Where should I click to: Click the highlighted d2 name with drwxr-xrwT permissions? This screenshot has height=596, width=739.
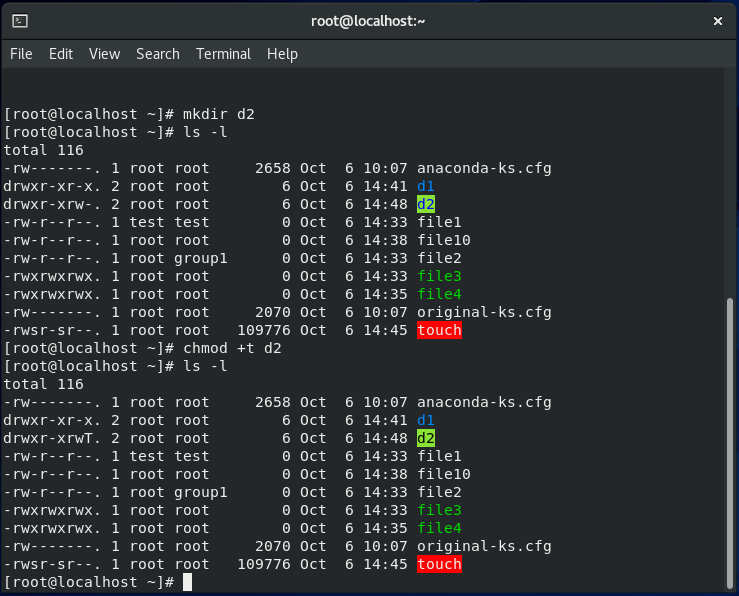(x=426, y=438)
